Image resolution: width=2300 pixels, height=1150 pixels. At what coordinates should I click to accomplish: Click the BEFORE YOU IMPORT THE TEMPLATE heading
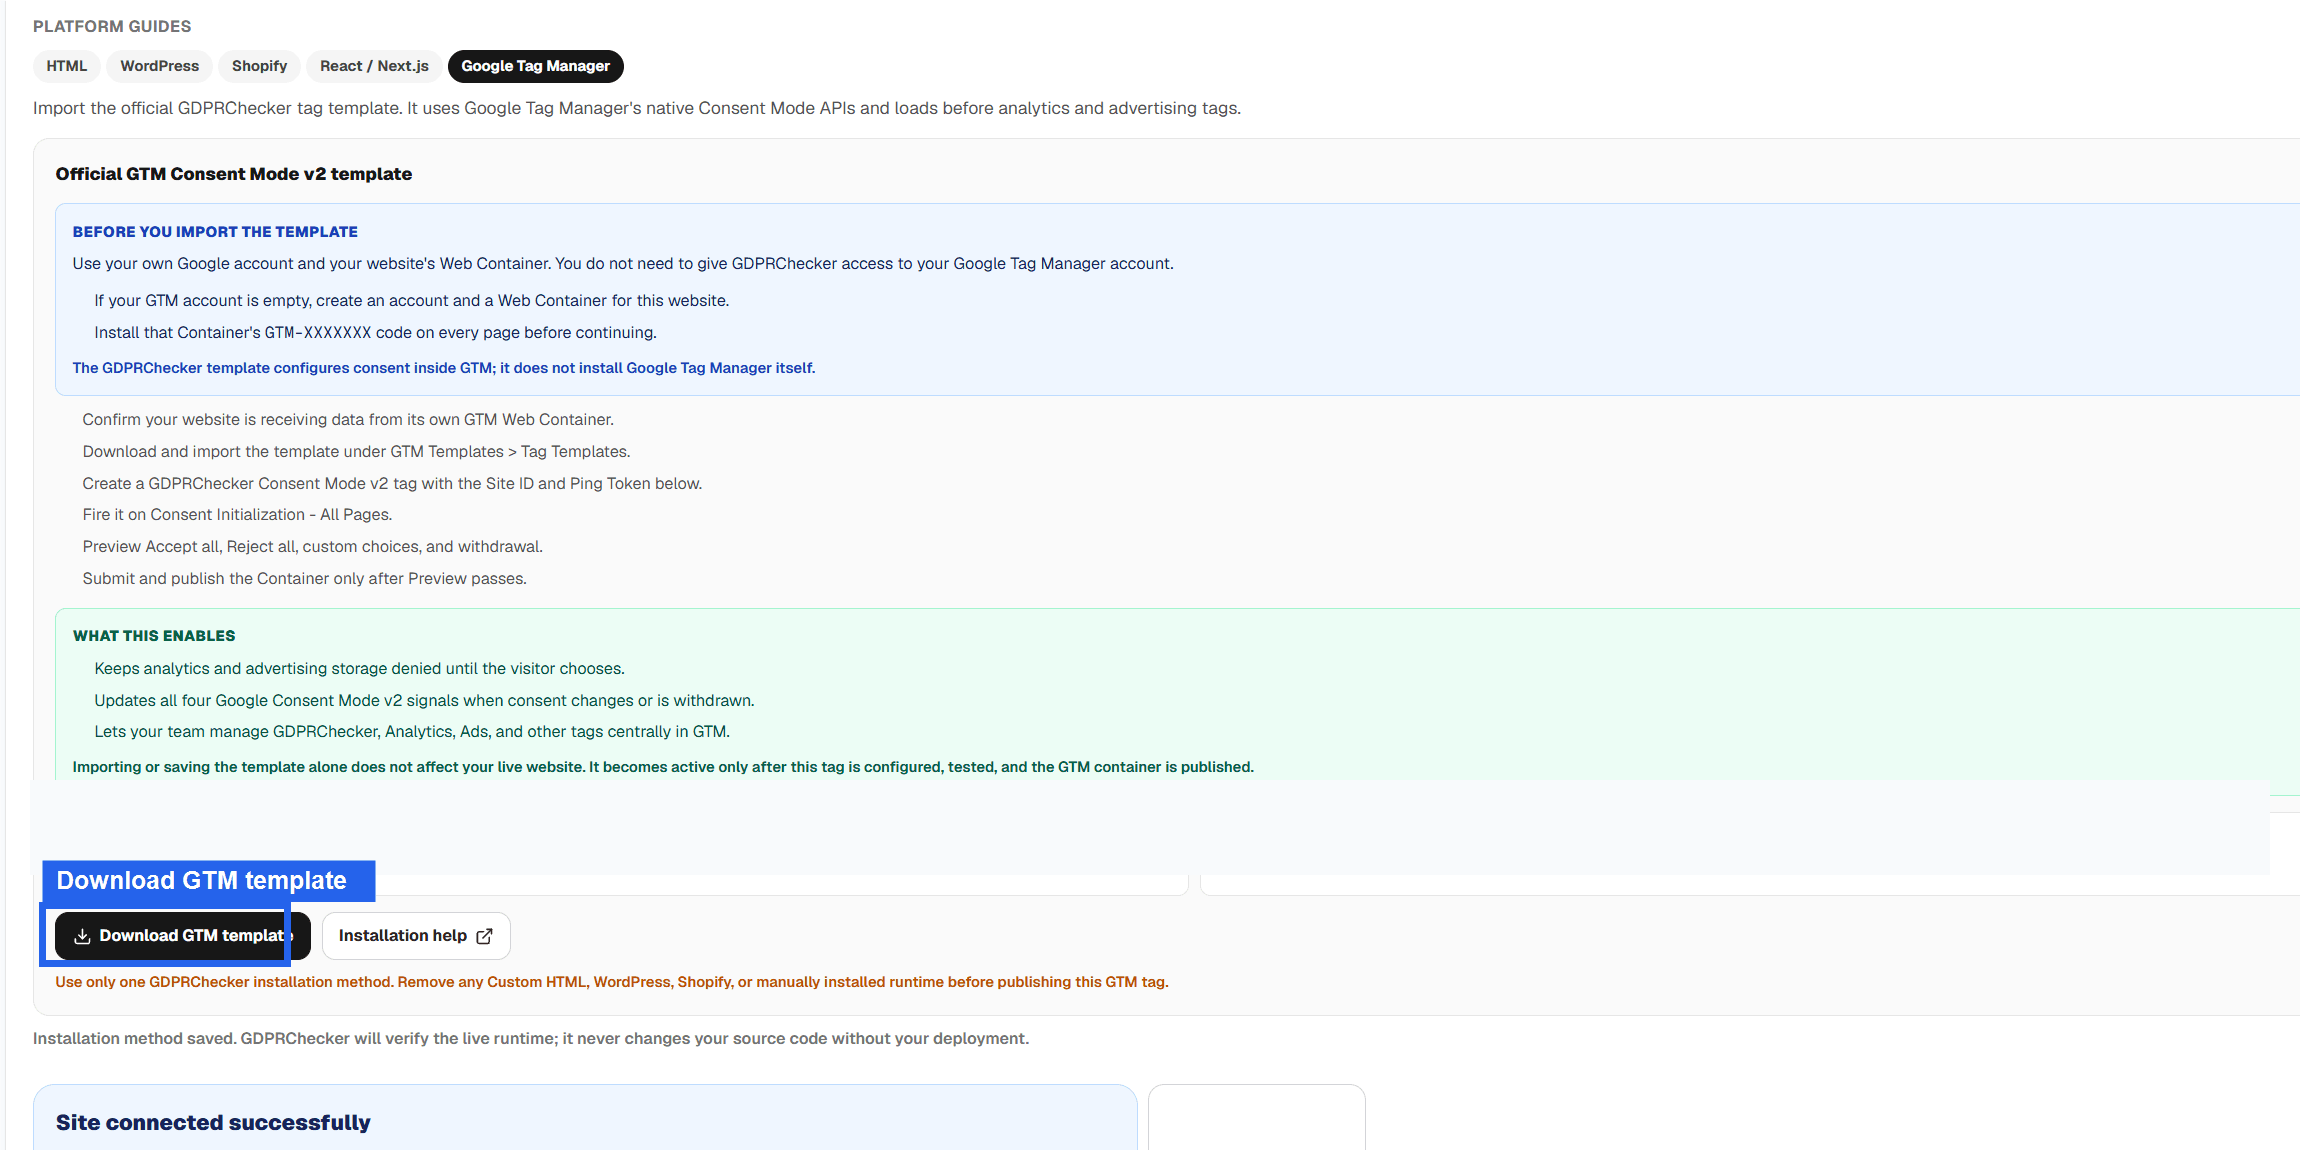[215, 232]
